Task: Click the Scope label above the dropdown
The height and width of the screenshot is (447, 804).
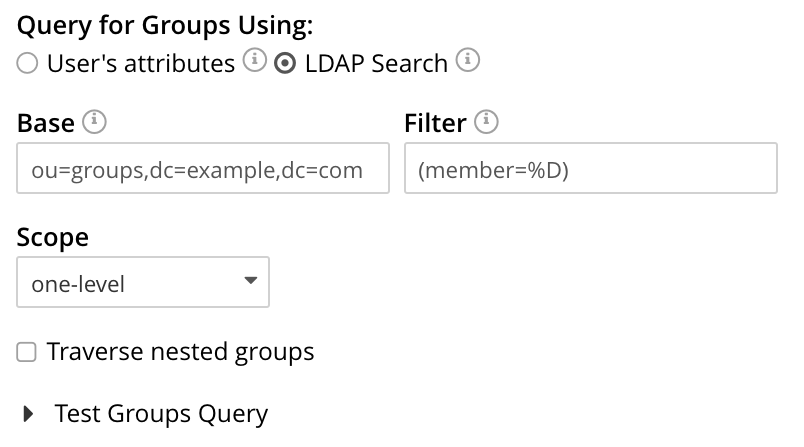Action: pos(53,238)
